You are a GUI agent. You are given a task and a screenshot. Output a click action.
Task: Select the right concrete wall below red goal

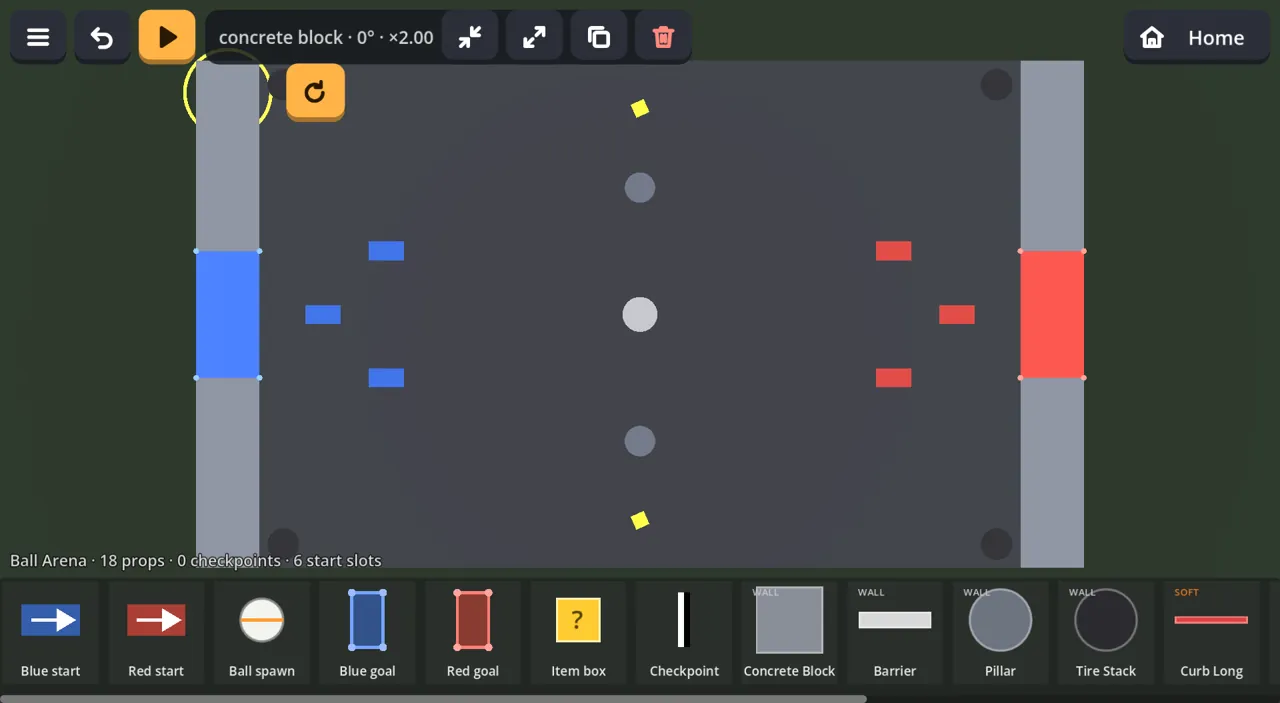[x=1052, y=472]
